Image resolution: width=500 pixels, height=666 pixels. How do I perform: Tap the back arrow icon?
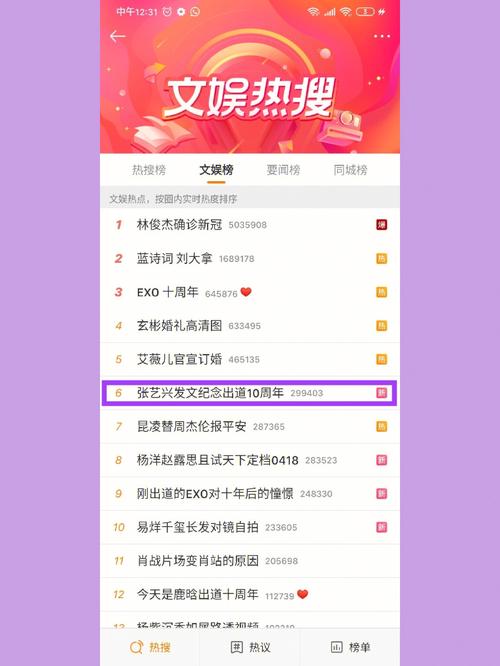117,37
